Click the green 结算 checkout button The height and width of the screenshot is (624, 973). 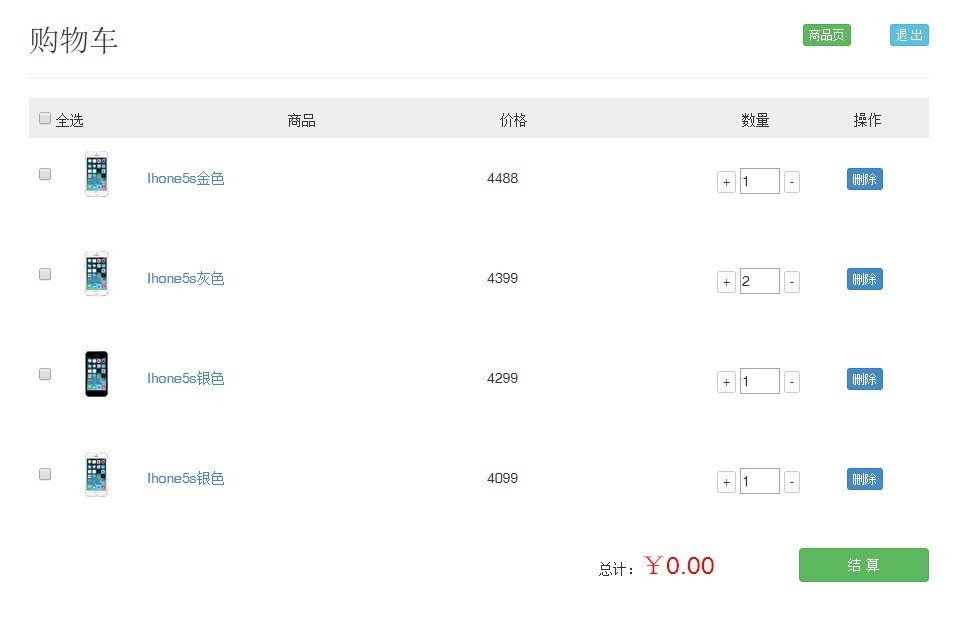pos(864,565)
